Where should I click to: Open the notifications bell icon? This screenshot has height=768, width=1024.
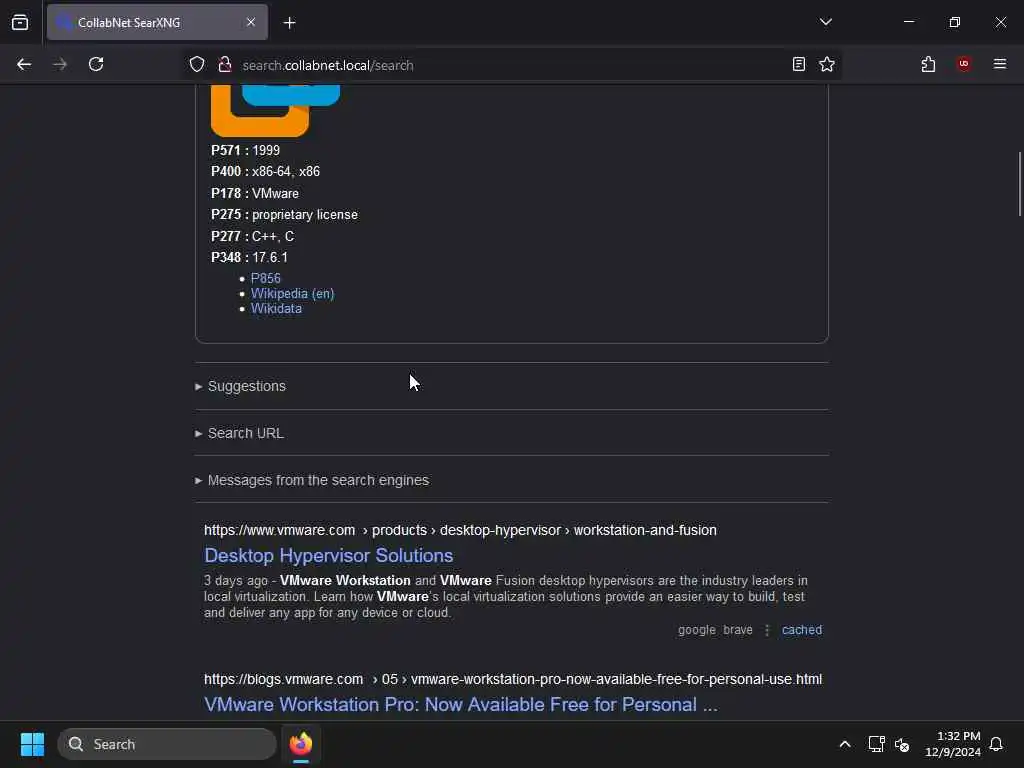[x=996, y=744]
